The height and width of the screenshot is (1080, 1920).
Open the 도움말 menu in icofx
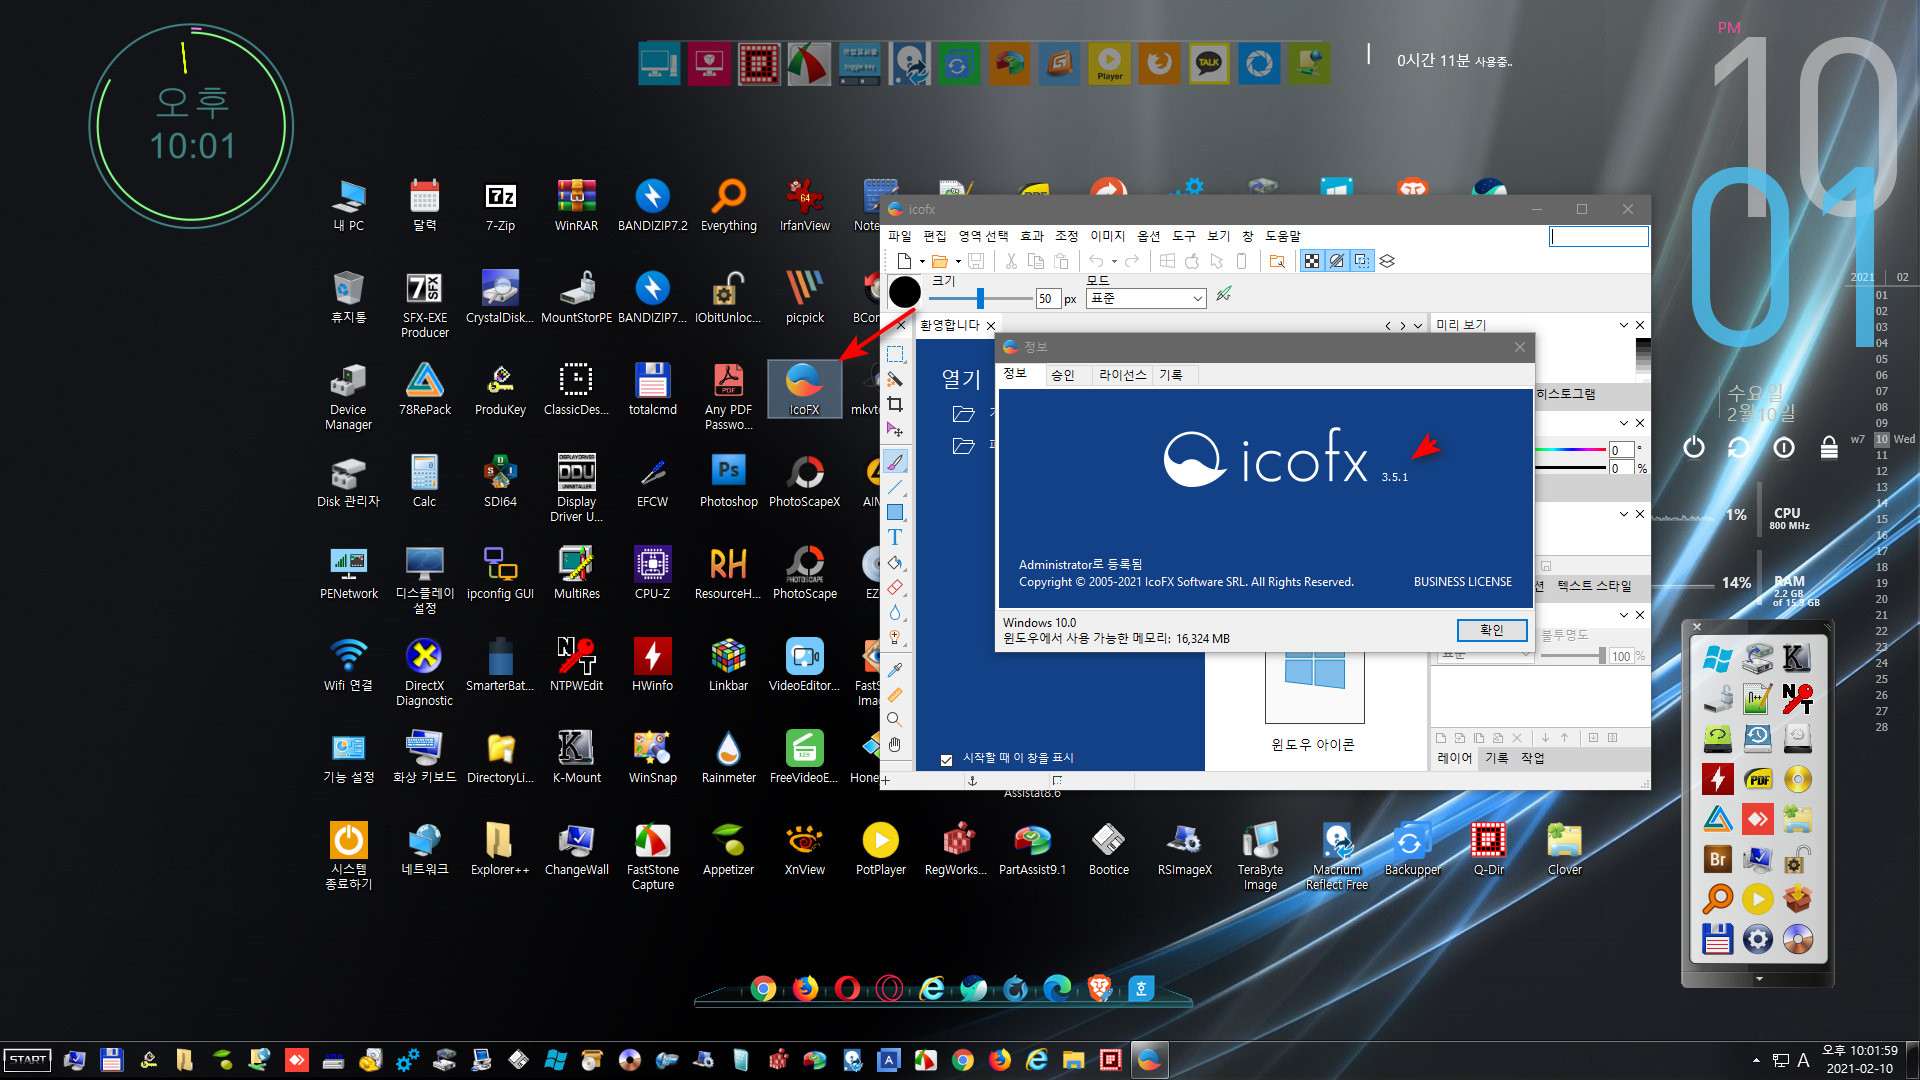[x=1283, y=236]
